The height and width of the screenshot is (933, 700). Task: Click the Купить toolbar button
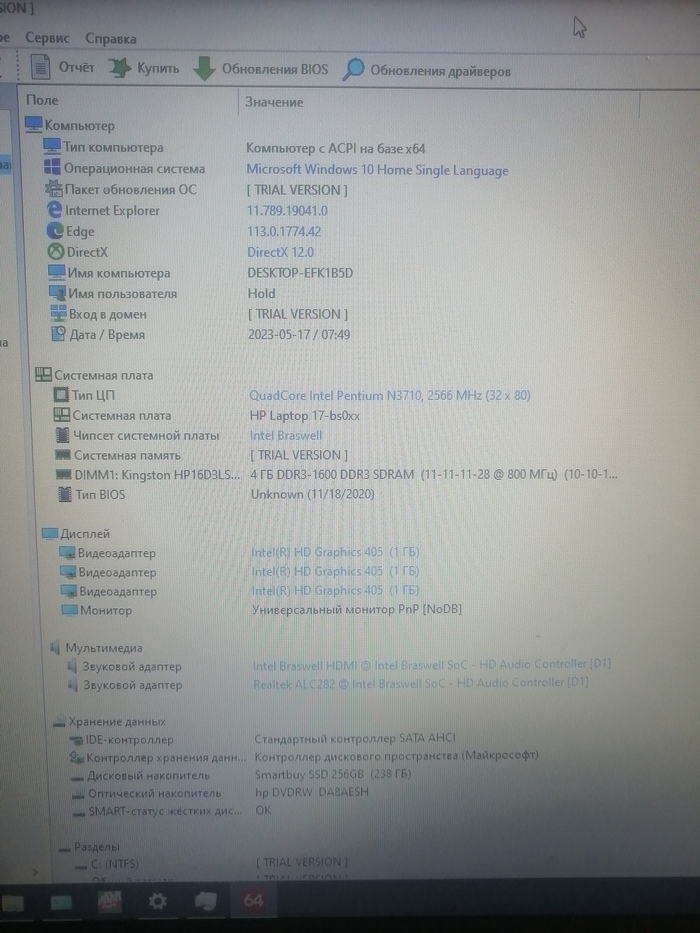[x=143, y=68]
